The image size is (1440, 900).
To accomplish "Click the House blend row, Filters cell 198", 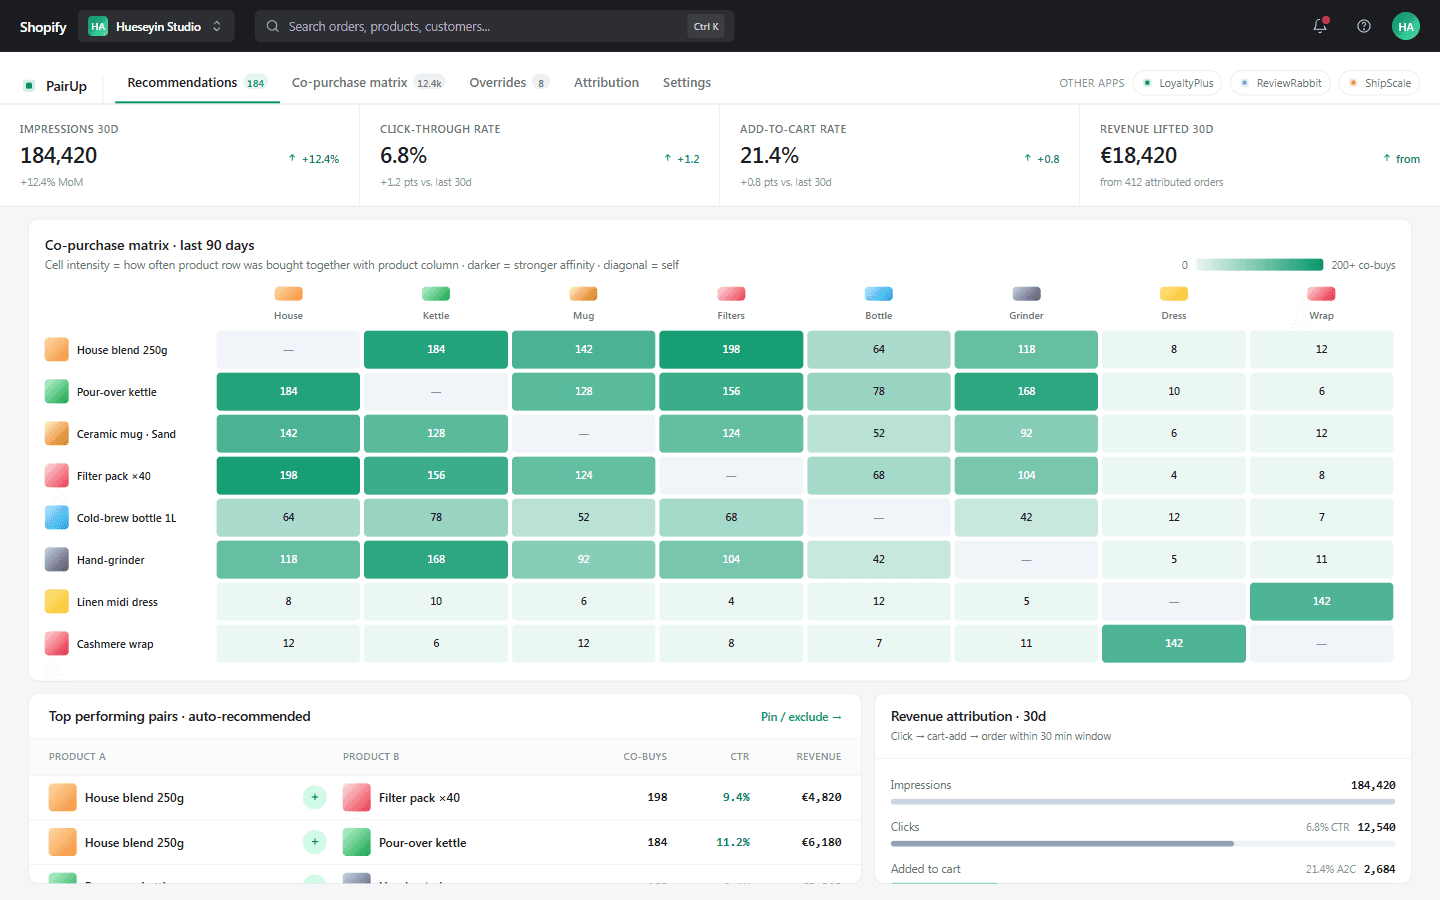I will (x=731, y=350).
